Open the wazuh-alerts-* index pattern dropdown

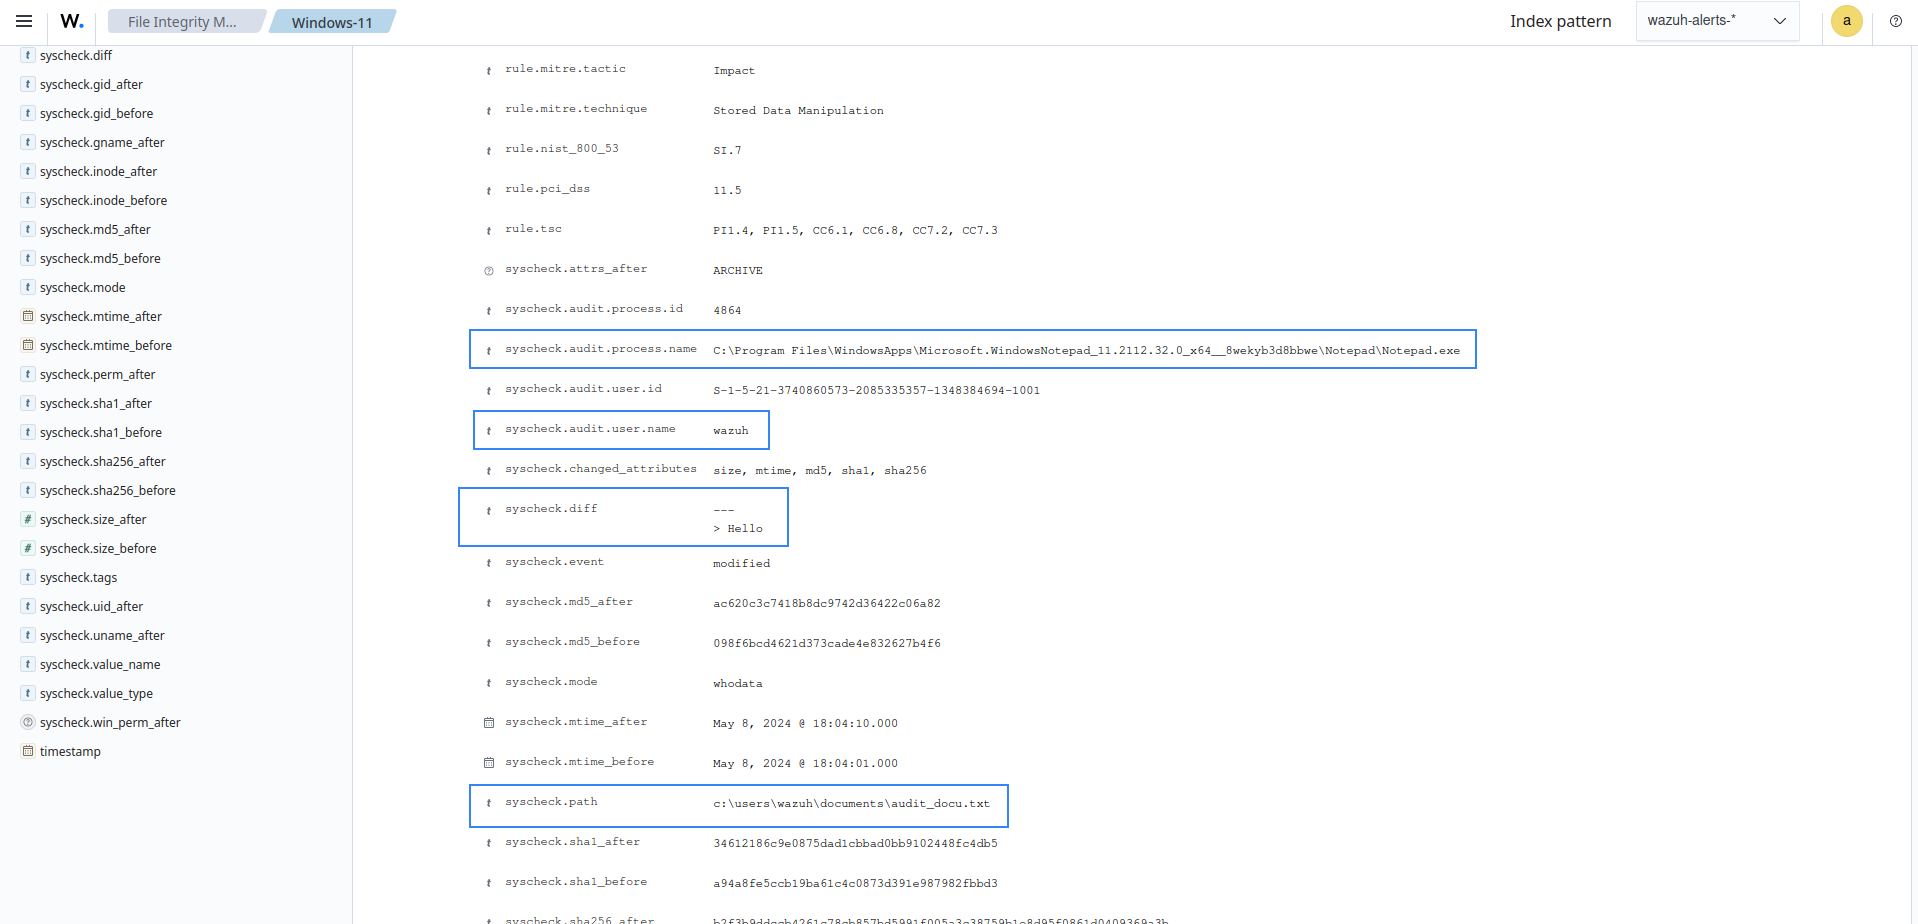1715,21
